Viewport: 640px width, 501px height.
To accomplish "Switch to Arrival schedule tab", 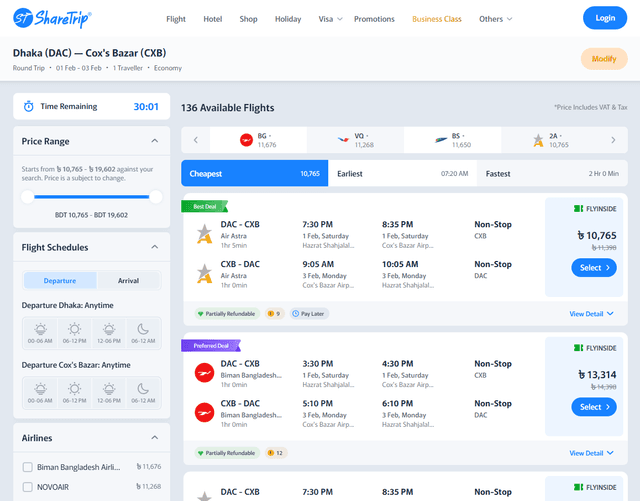I will [x=129, y=281].
